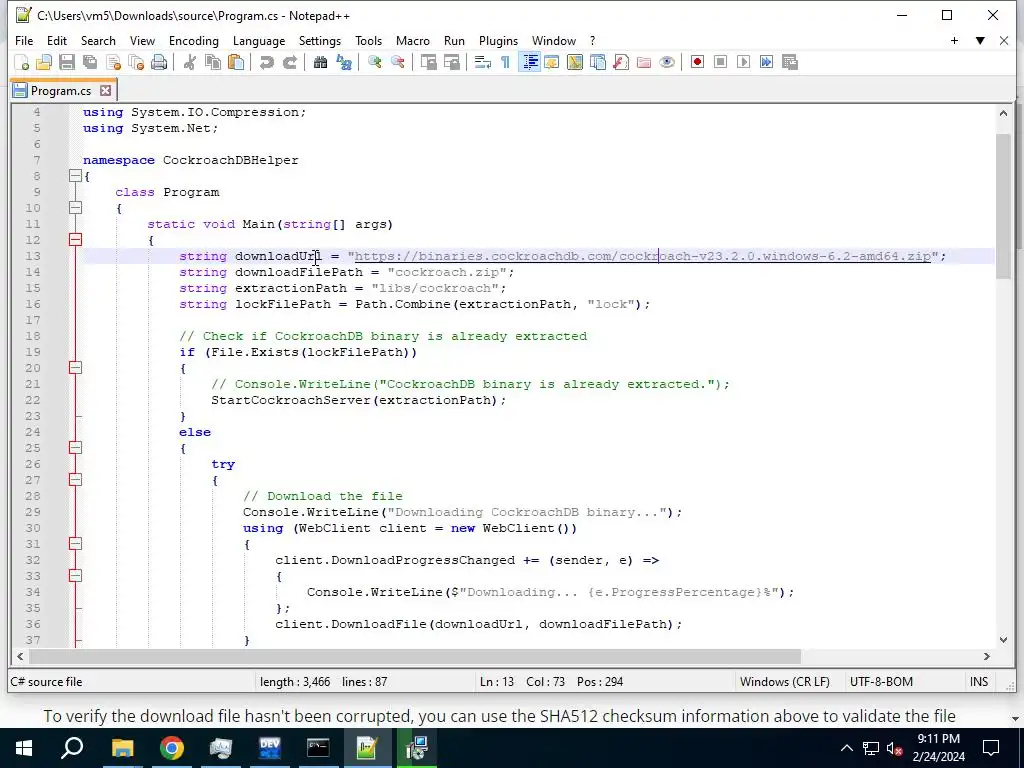Start macro recording red dot icon
1024x768 pixels.
(x=697, y=62)
